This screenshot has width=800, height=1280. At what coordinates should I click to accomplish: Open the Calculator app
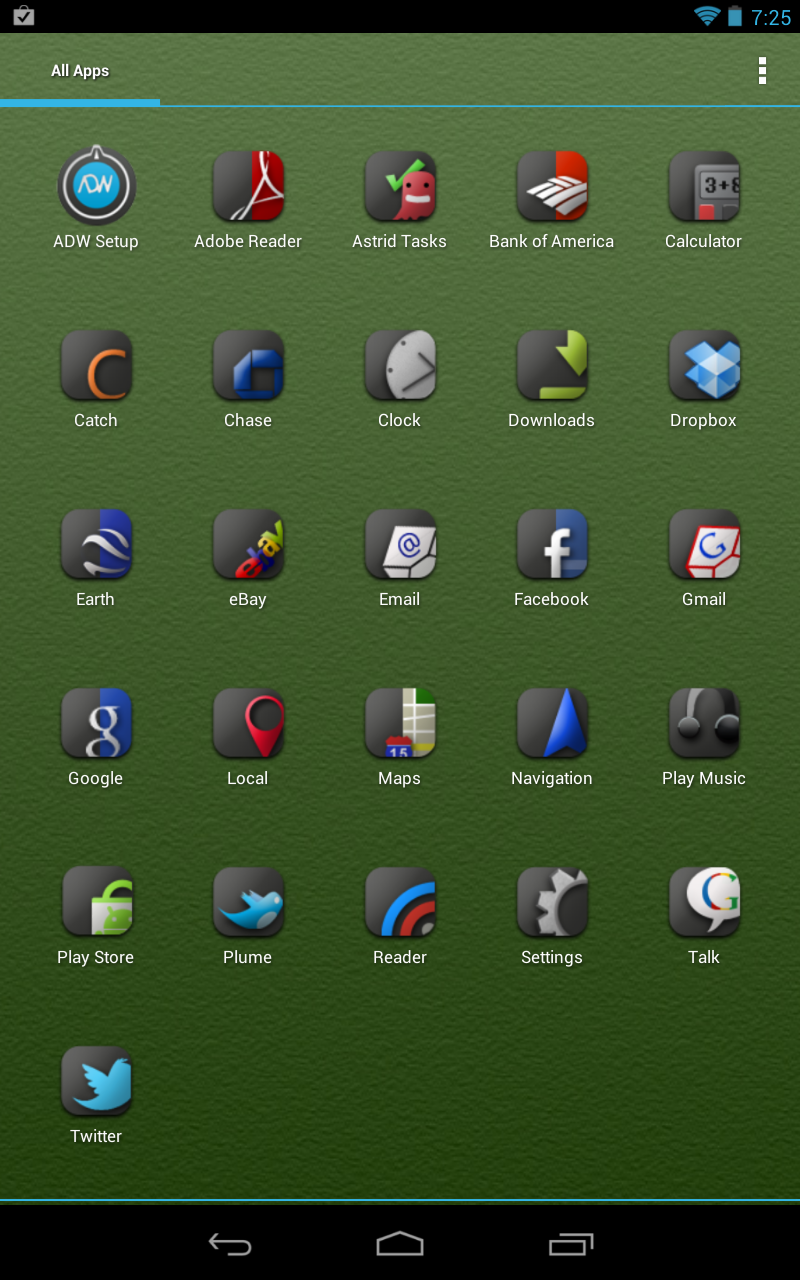704,186
